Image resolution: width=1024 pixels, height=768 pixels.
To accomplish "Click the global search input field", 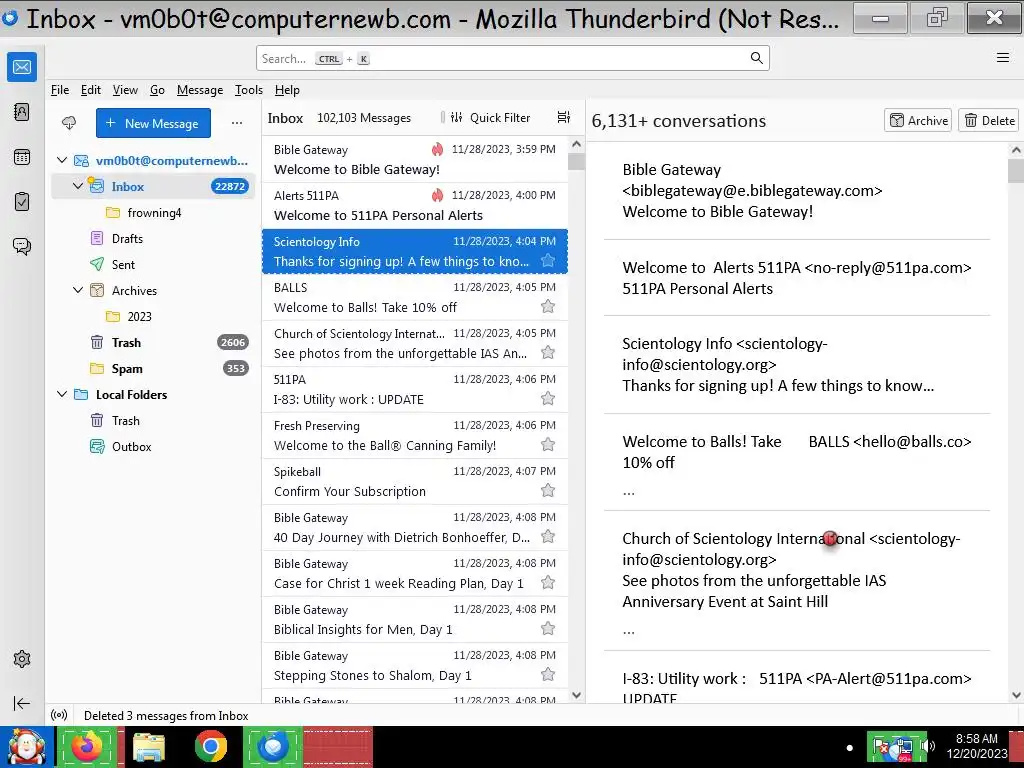I will tap(513, 58).
